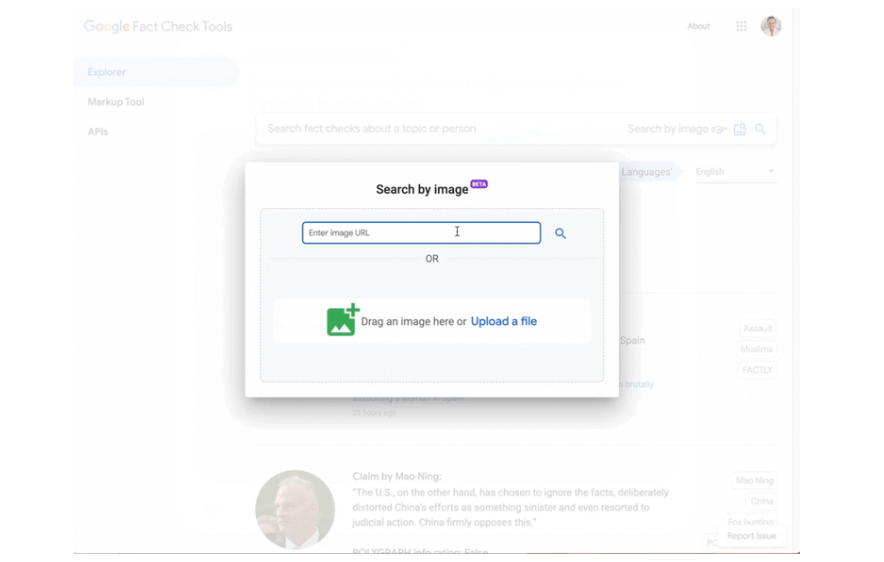
Task: Click the FACTLY tag chip
Action: (757, 370)
